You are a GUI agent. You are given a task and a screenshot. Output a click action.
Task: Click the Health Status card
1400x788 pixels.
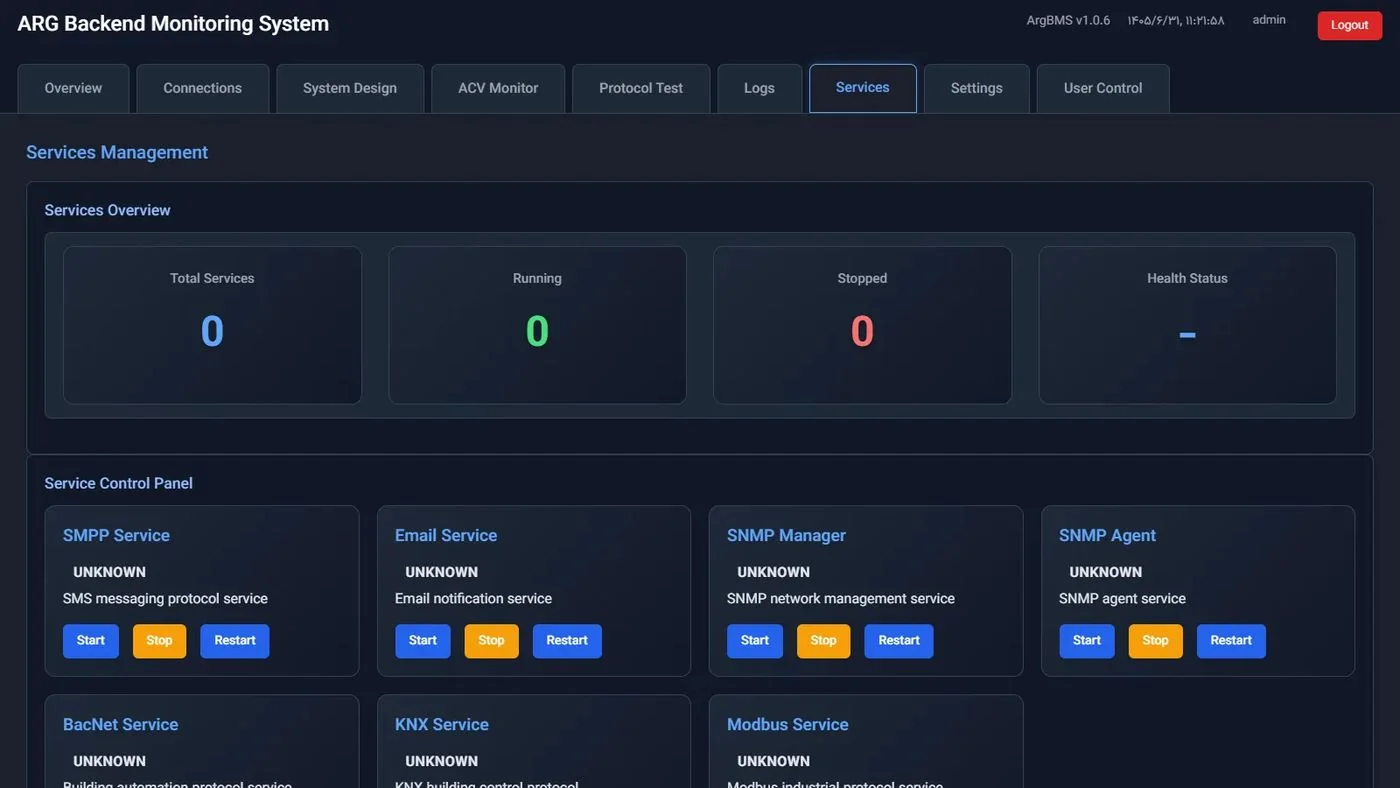1187,325
